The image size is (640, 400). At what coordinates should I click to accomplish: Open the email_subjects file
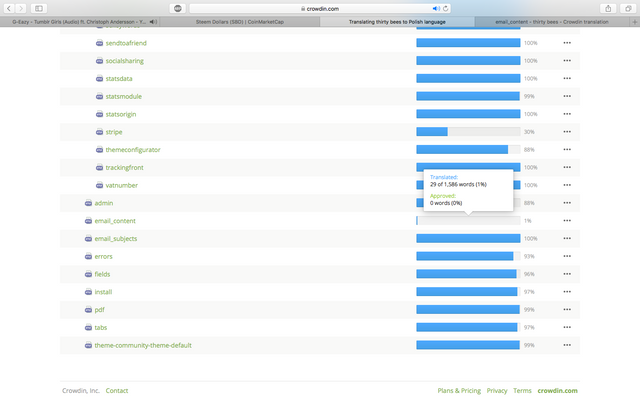click(116, 239)
